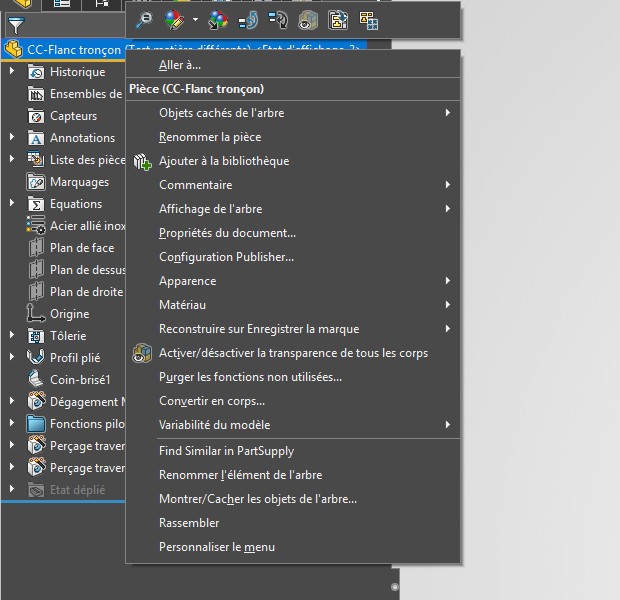
Task: Open the Edit Appearance color ball icon
Action: tap(174, 20)
